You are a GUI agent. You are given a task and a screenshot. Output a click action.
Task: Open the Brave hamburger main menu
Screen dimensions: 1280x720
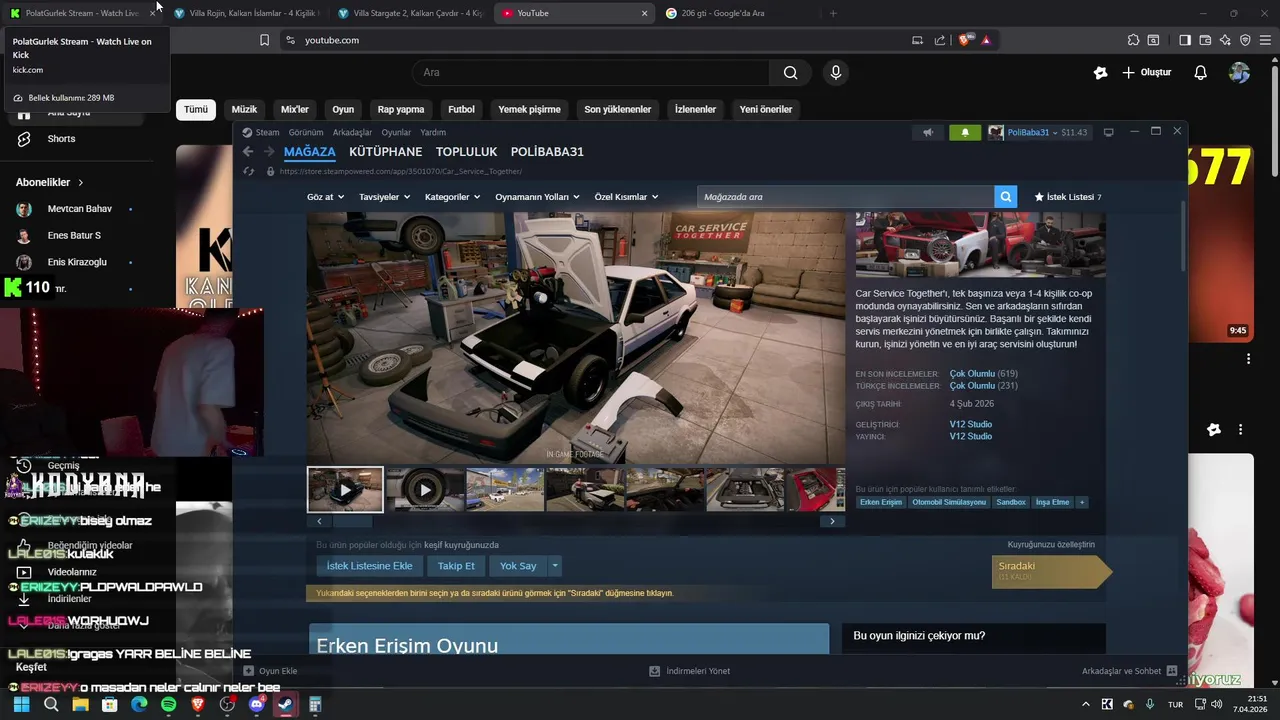click(1265, 40)
